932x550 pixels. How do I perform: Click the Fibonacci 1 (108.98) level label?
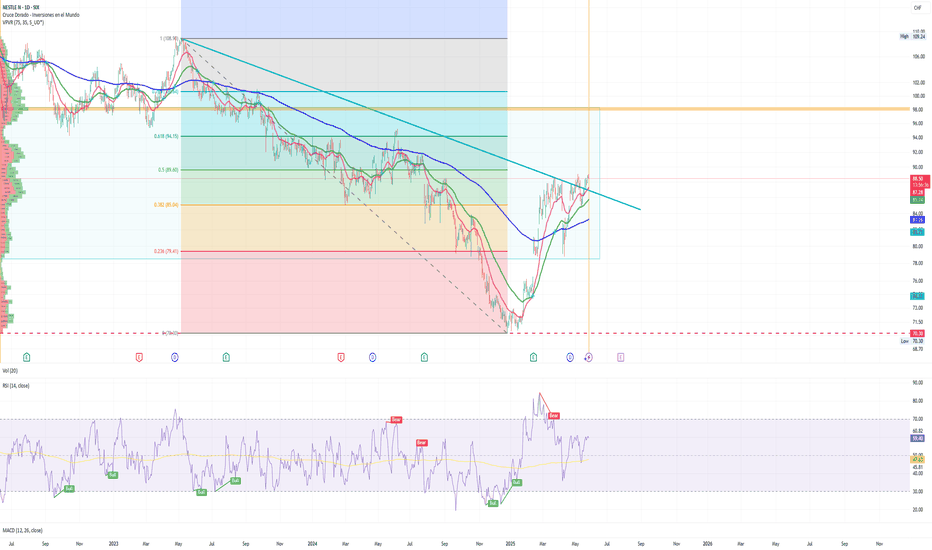[169, 39]
